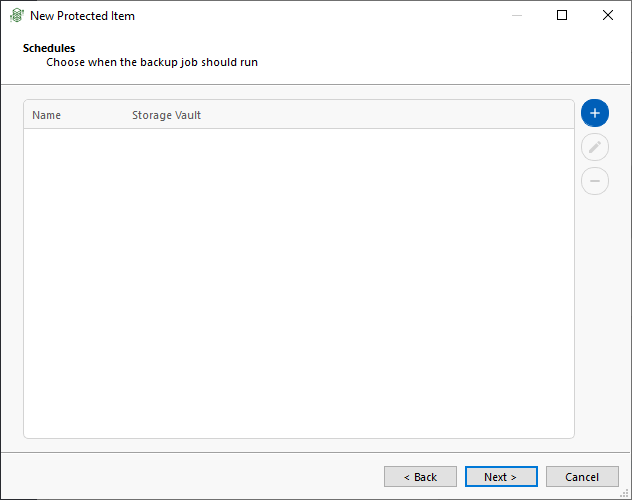Close the New Protected Item dialog
The width and height of the screenshot is (632, 500).
pos(607,15)
